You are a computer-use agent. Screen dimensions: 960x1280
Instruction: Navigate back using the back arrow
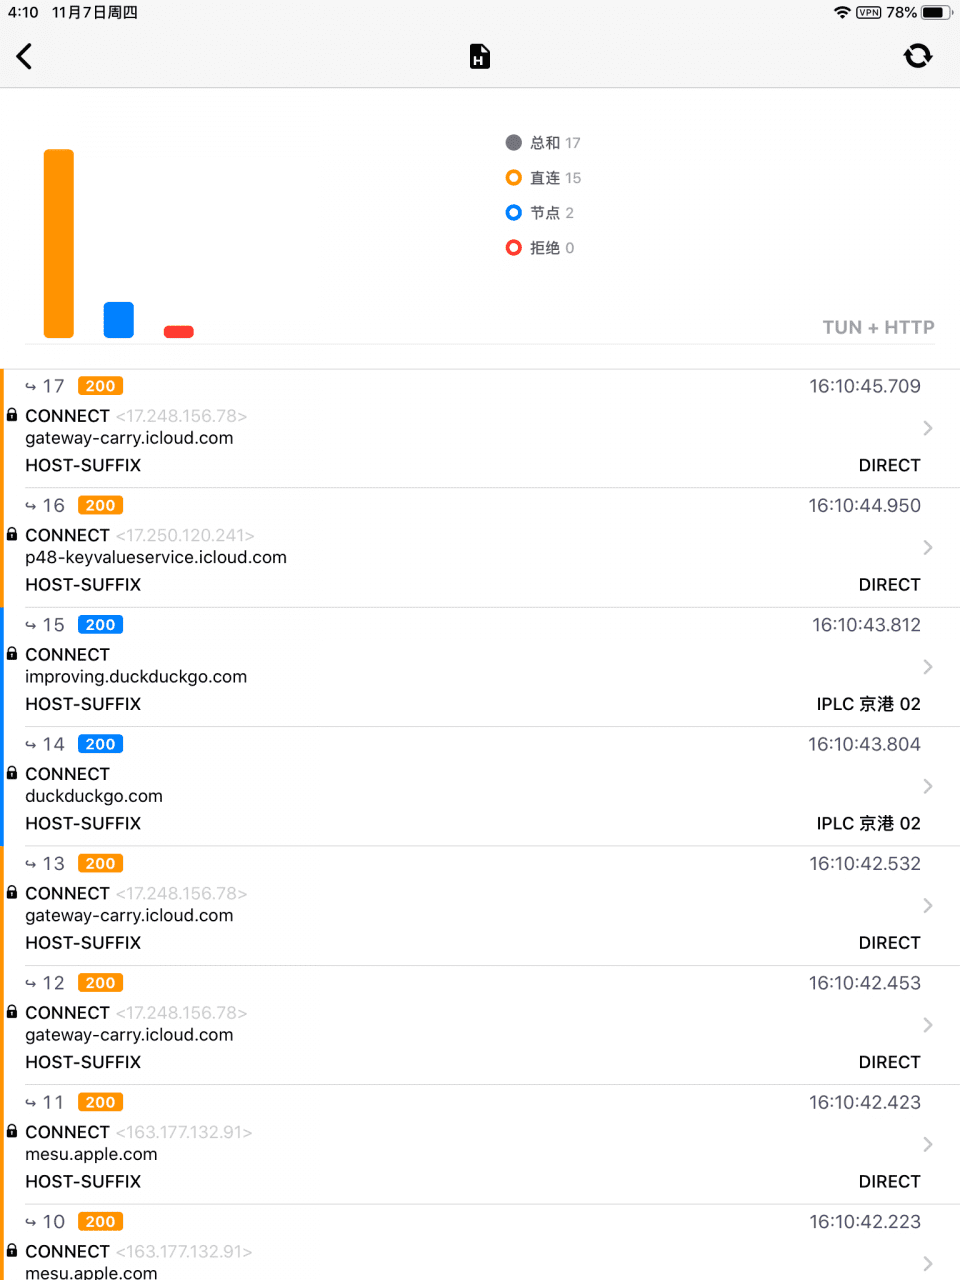point(24,56)
